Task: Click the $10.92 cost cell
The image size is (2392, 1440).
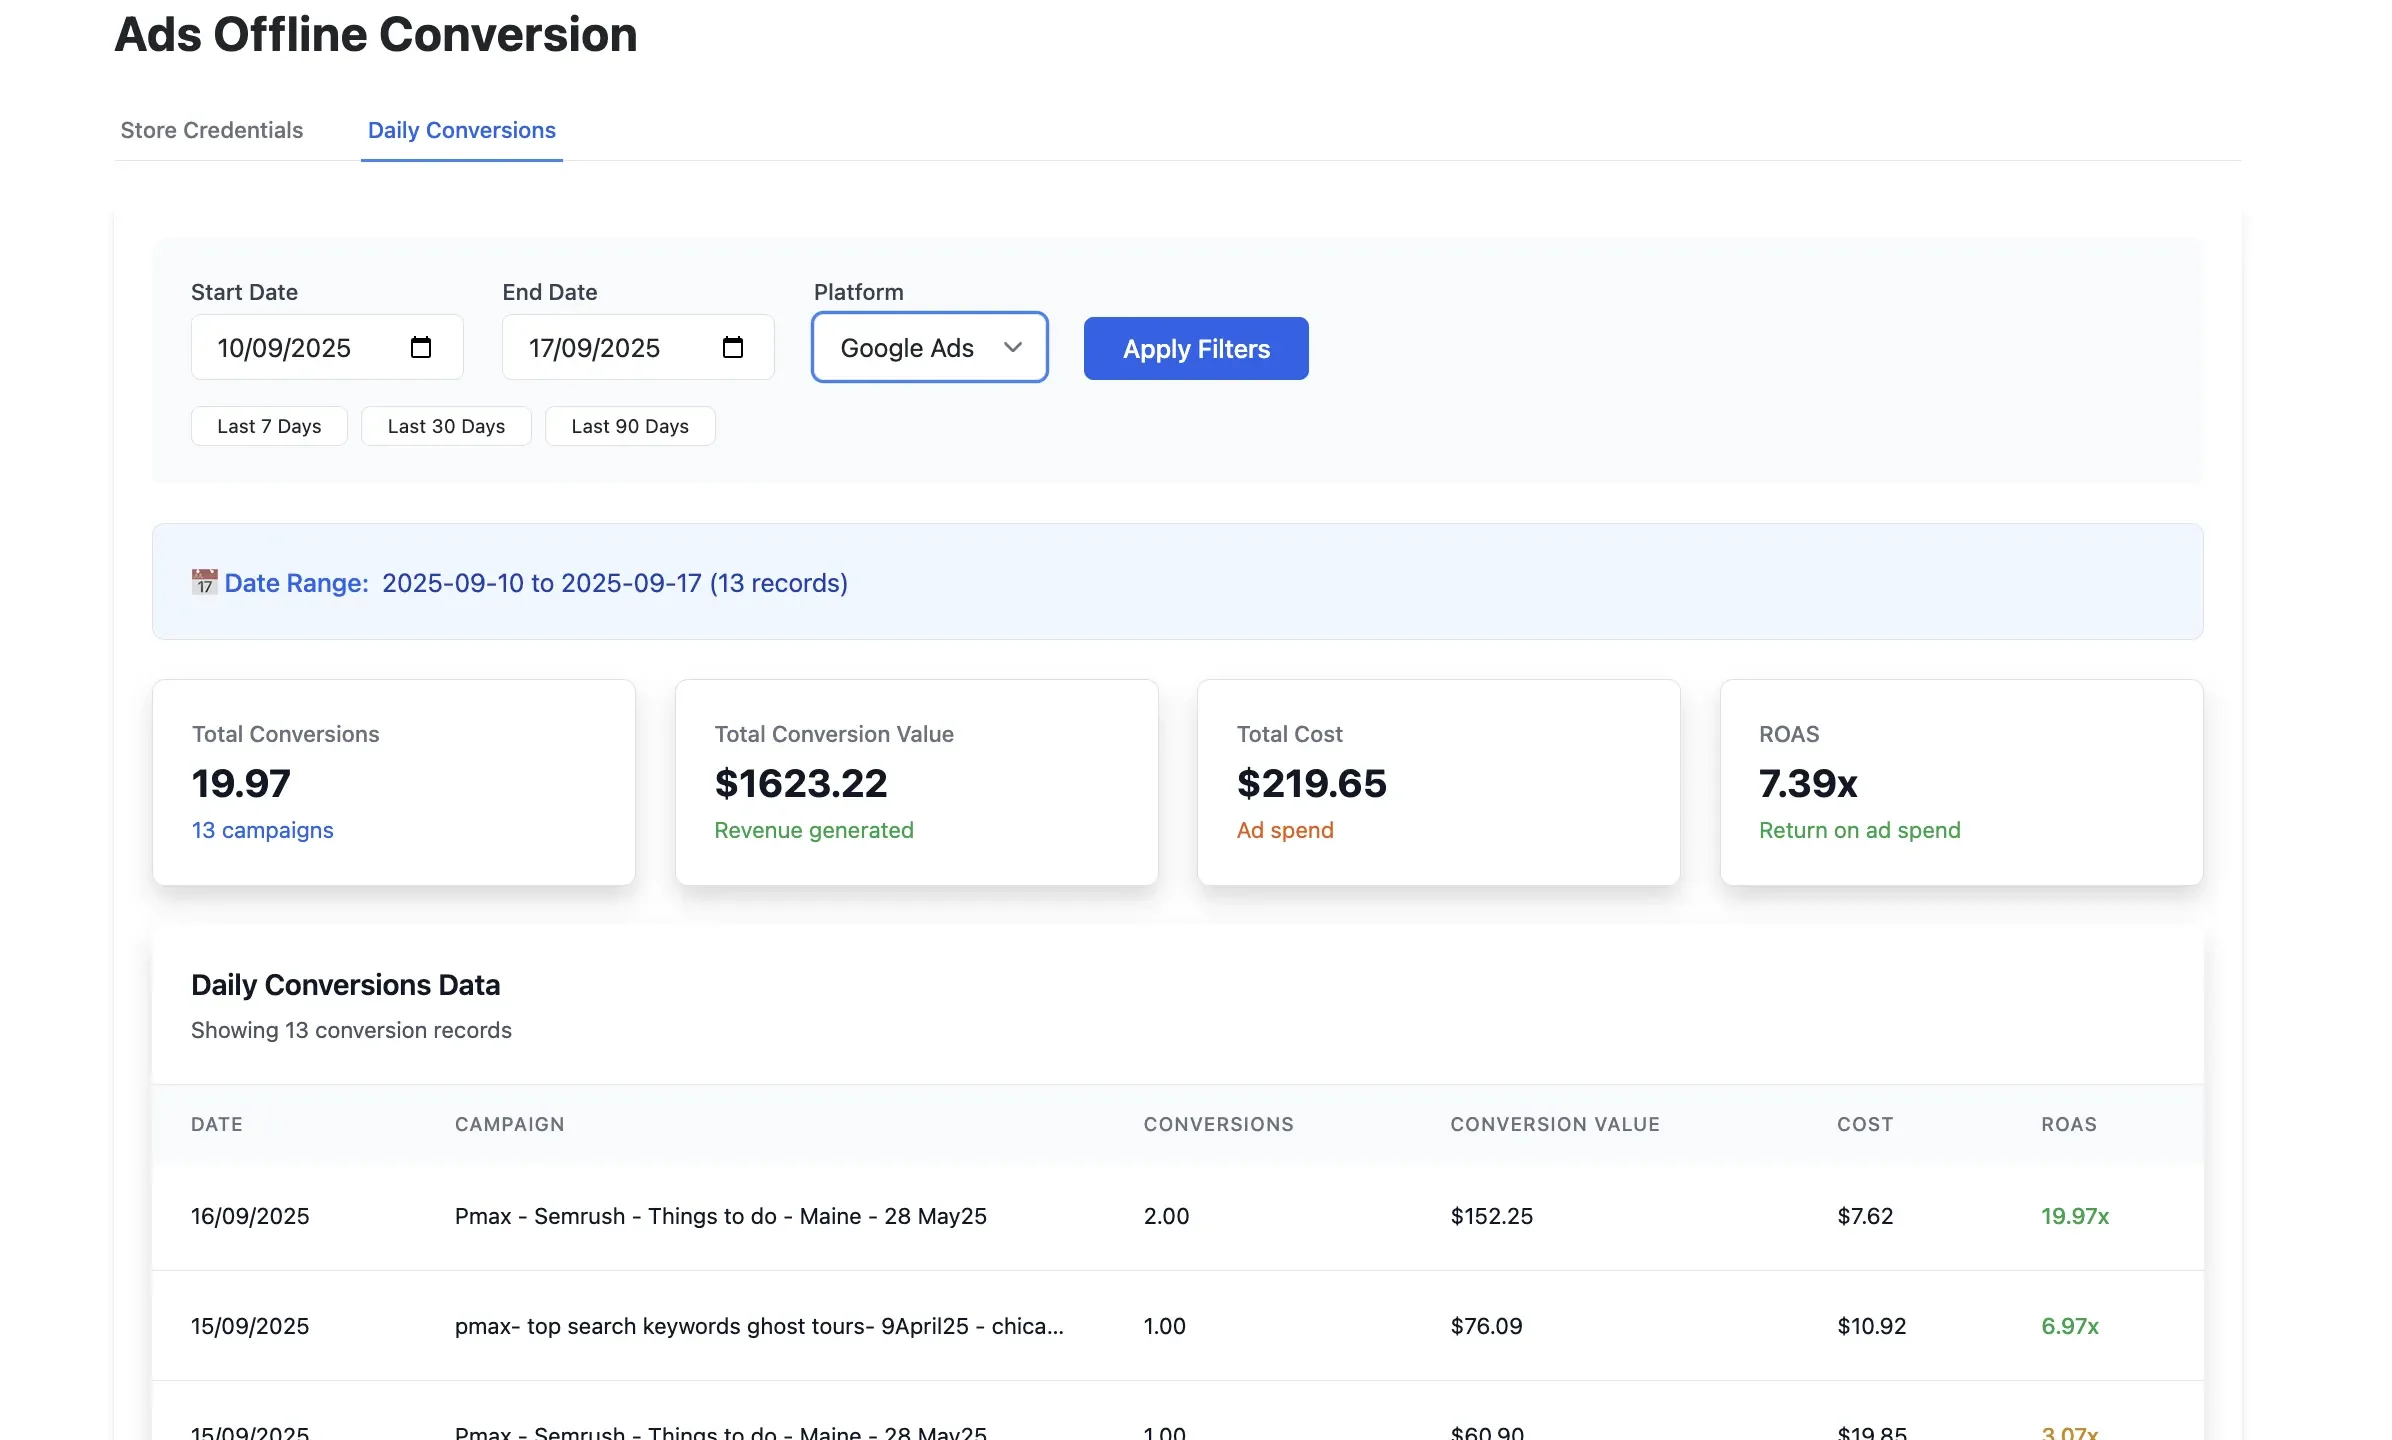Action: click(x=1871, y=1326)
